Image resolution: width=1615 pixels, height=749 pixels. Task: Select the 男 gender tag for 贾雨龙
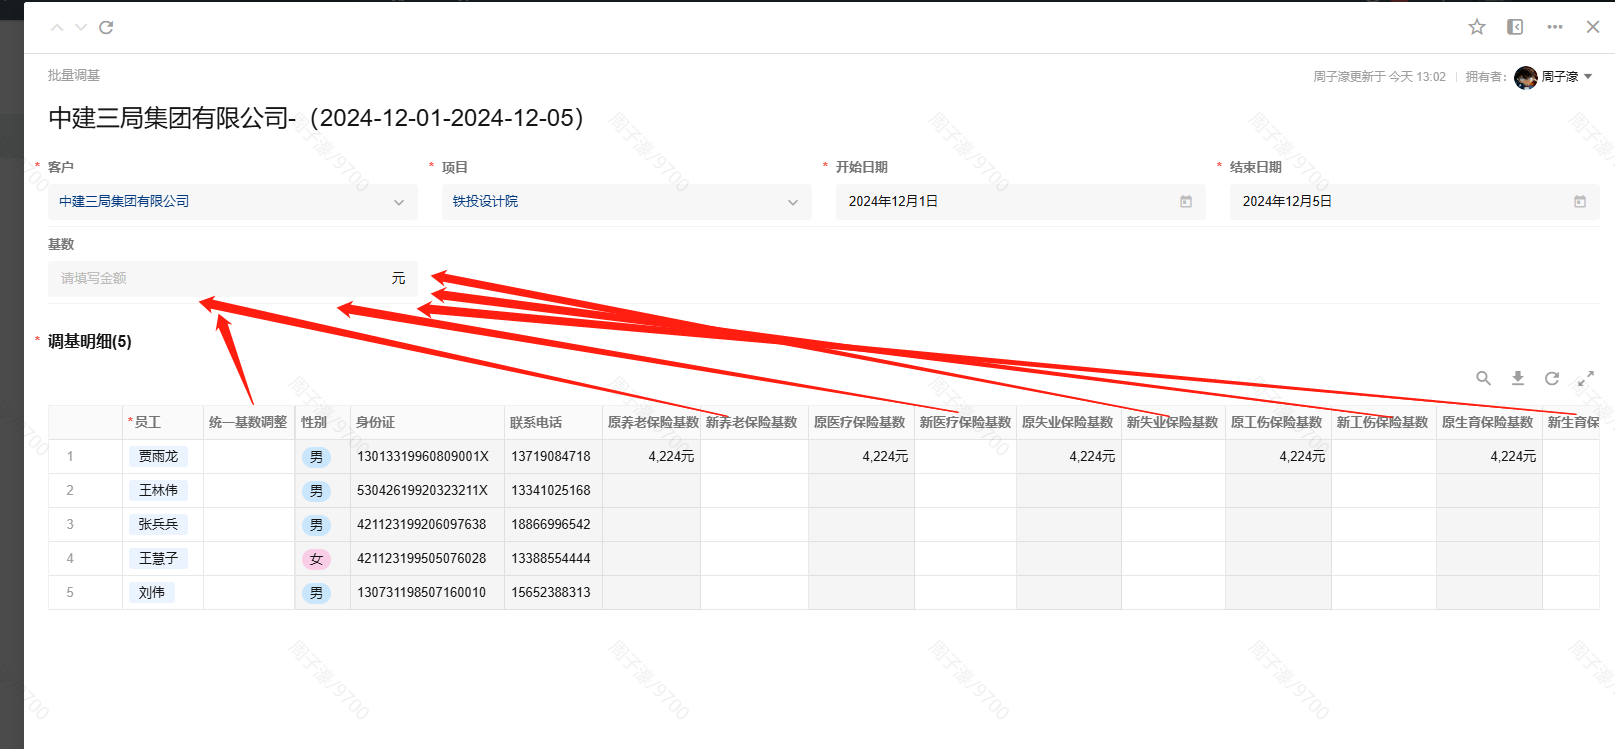[x=316, y=457]
